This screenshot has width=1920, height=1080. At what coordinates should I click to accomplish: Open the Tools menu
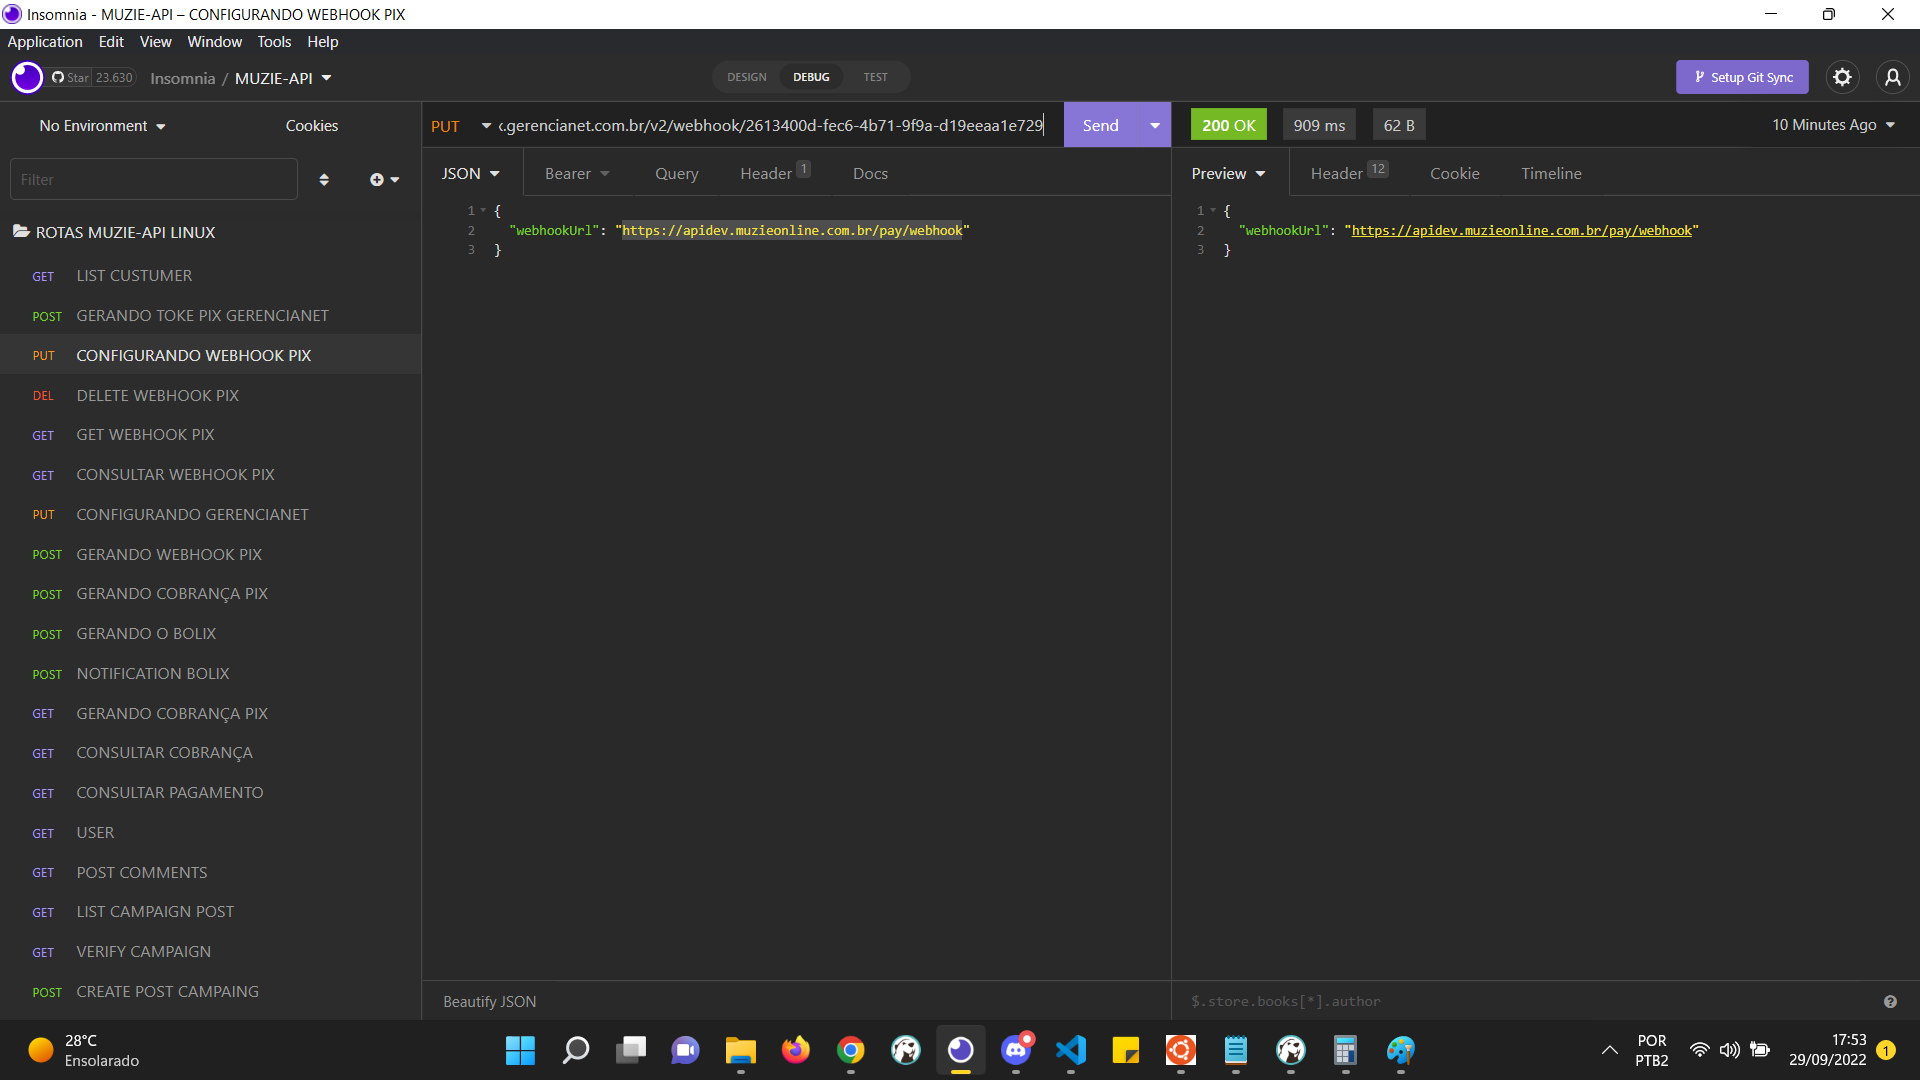[274, 41]
